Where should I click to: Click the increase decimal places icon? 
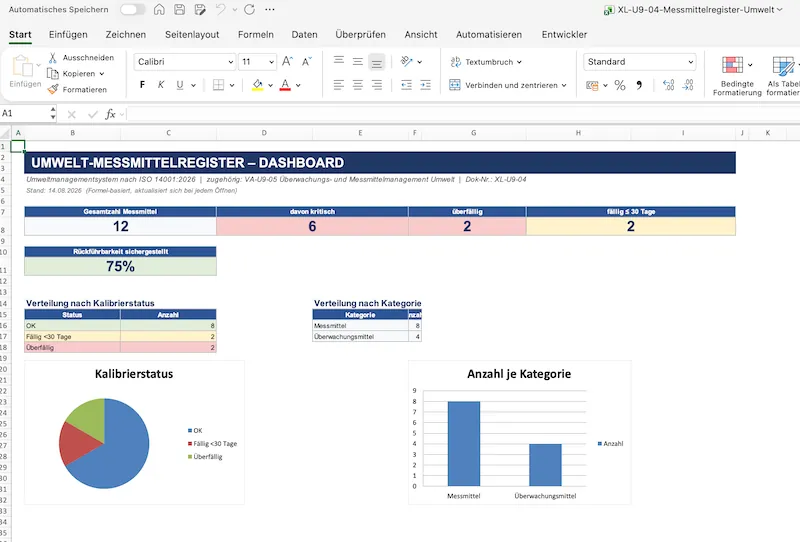click(x=668, y=85)
